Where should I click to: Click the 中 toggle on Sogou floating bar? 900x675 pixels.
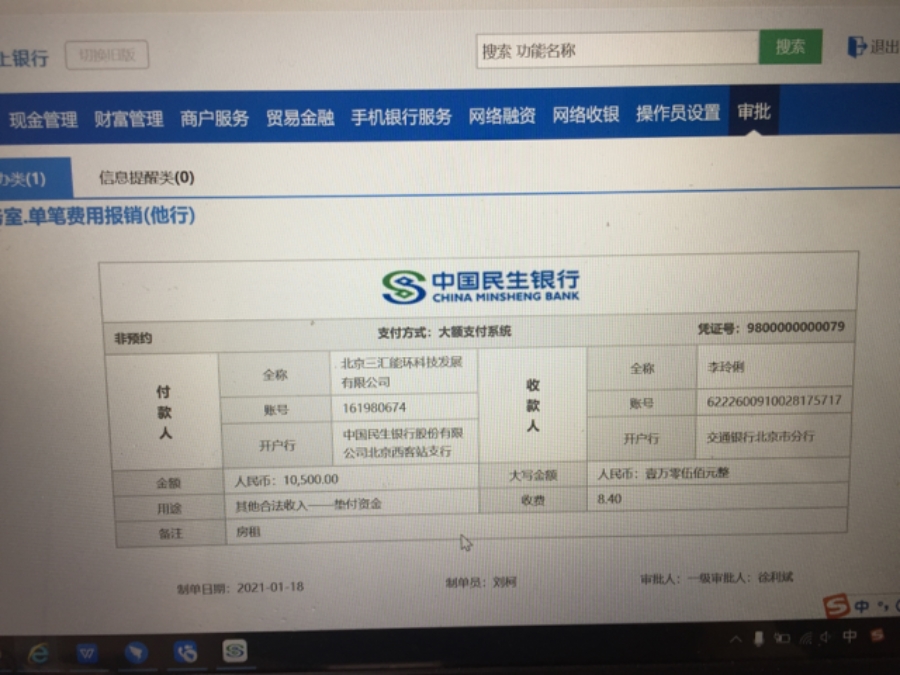862,607
